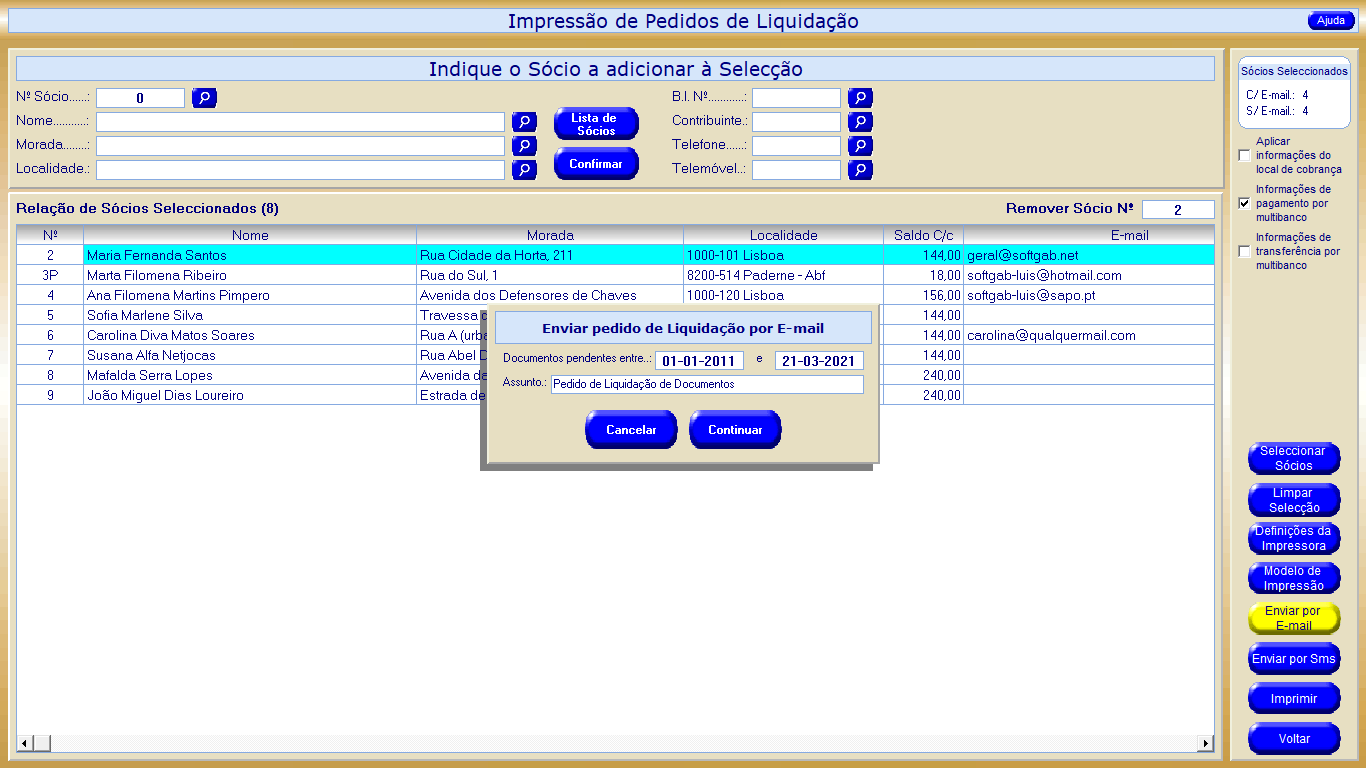Click the Saldo C/c column header
This screenshot has width=1366, height=768.
click(922, 235)
